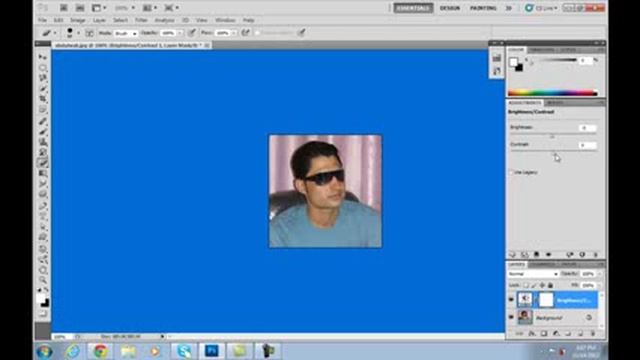Select the Essentials workspace button
Image resolution: width=640 pixels, height=360 pixels.
(x=413, y=8)
